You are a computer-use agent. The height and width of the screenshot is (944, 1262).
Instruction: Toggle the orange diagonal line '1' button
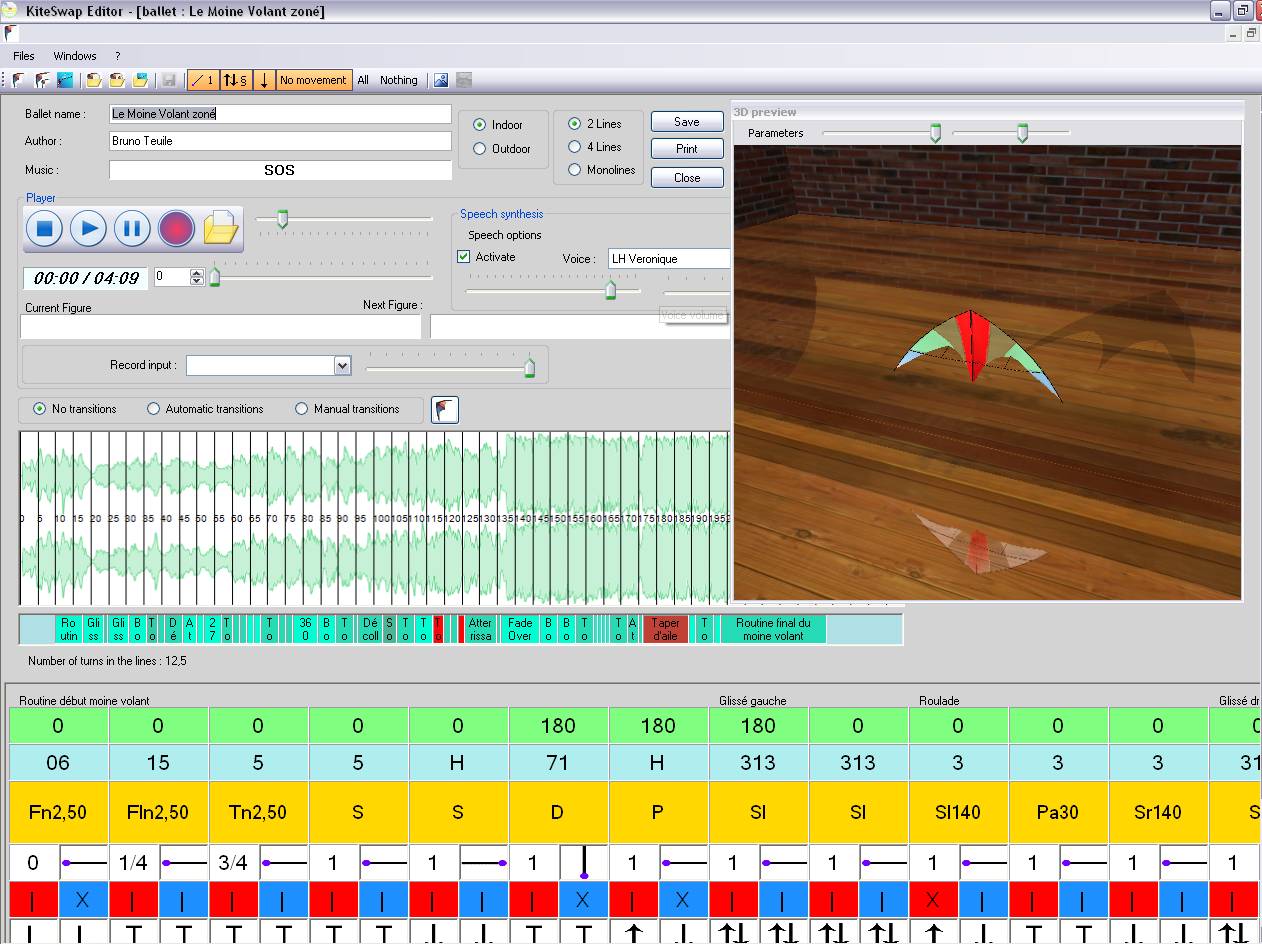(203, 80)
